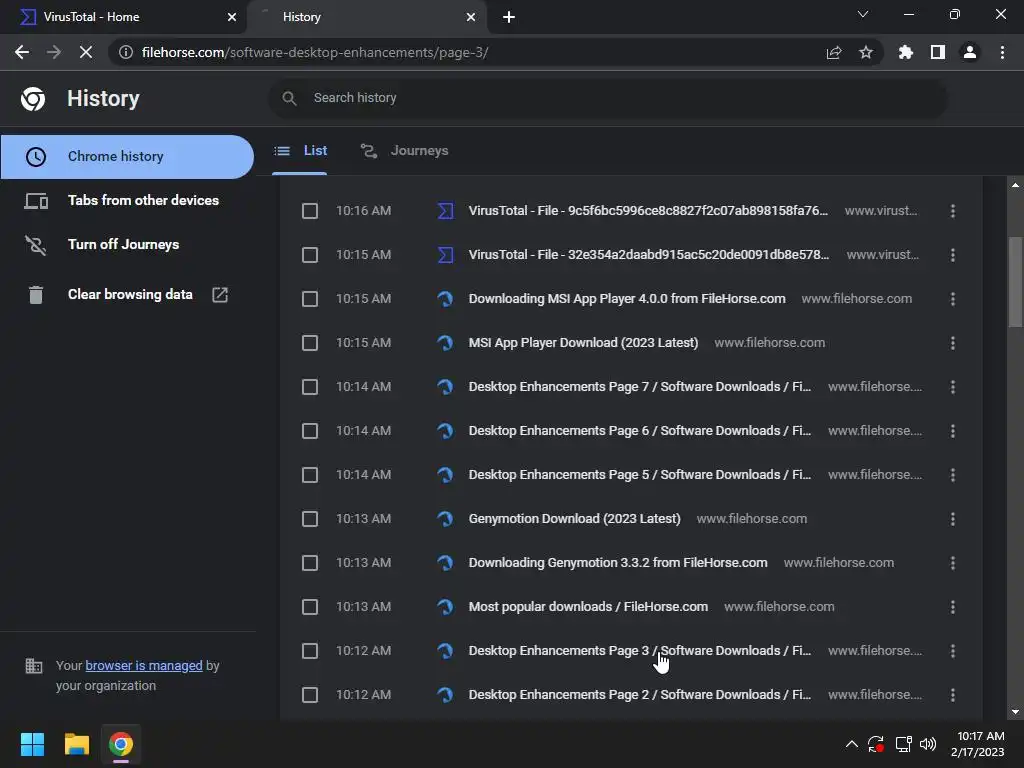
Task: Click the back navigation arrow
Action: 22,52
